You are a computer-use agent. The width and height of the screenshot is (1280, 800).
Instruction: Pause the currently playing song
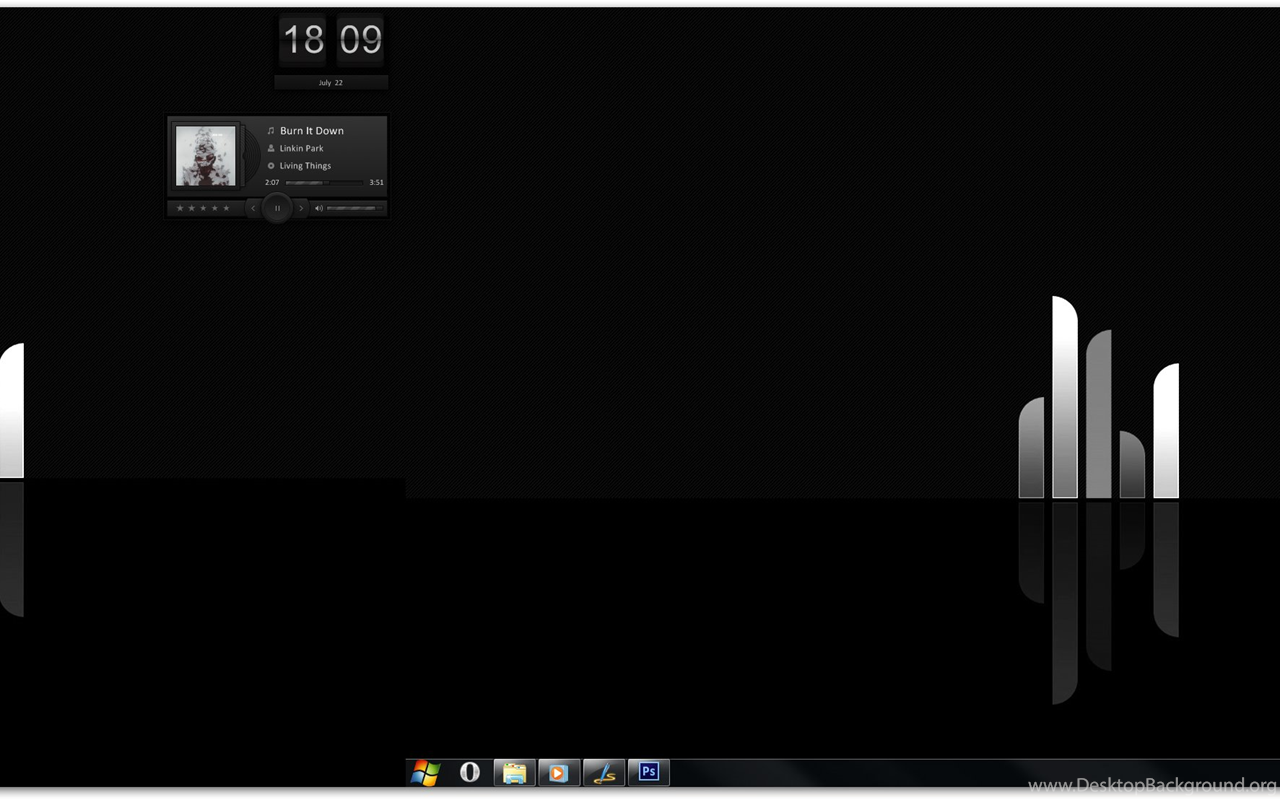tap(277, 208)
